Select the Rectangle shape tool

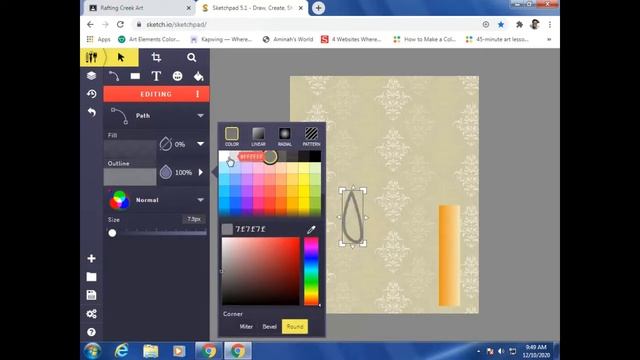click(x=135, y=76)
